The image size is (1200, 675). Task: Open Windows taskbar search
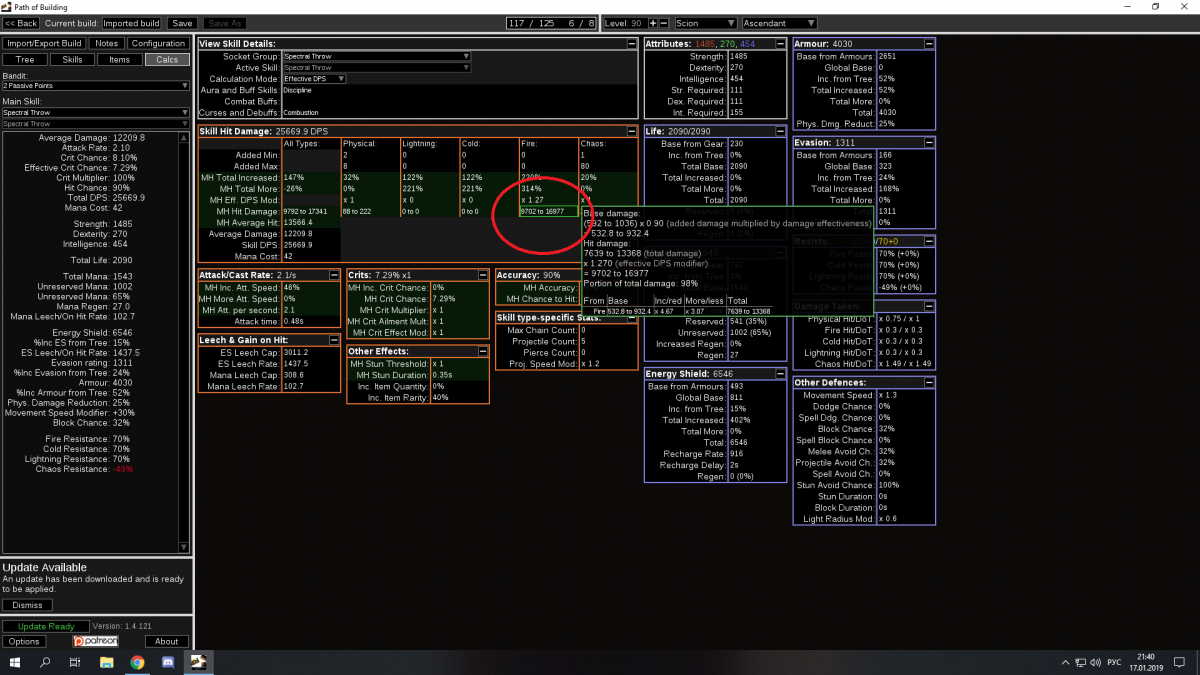tap(46, 662)
